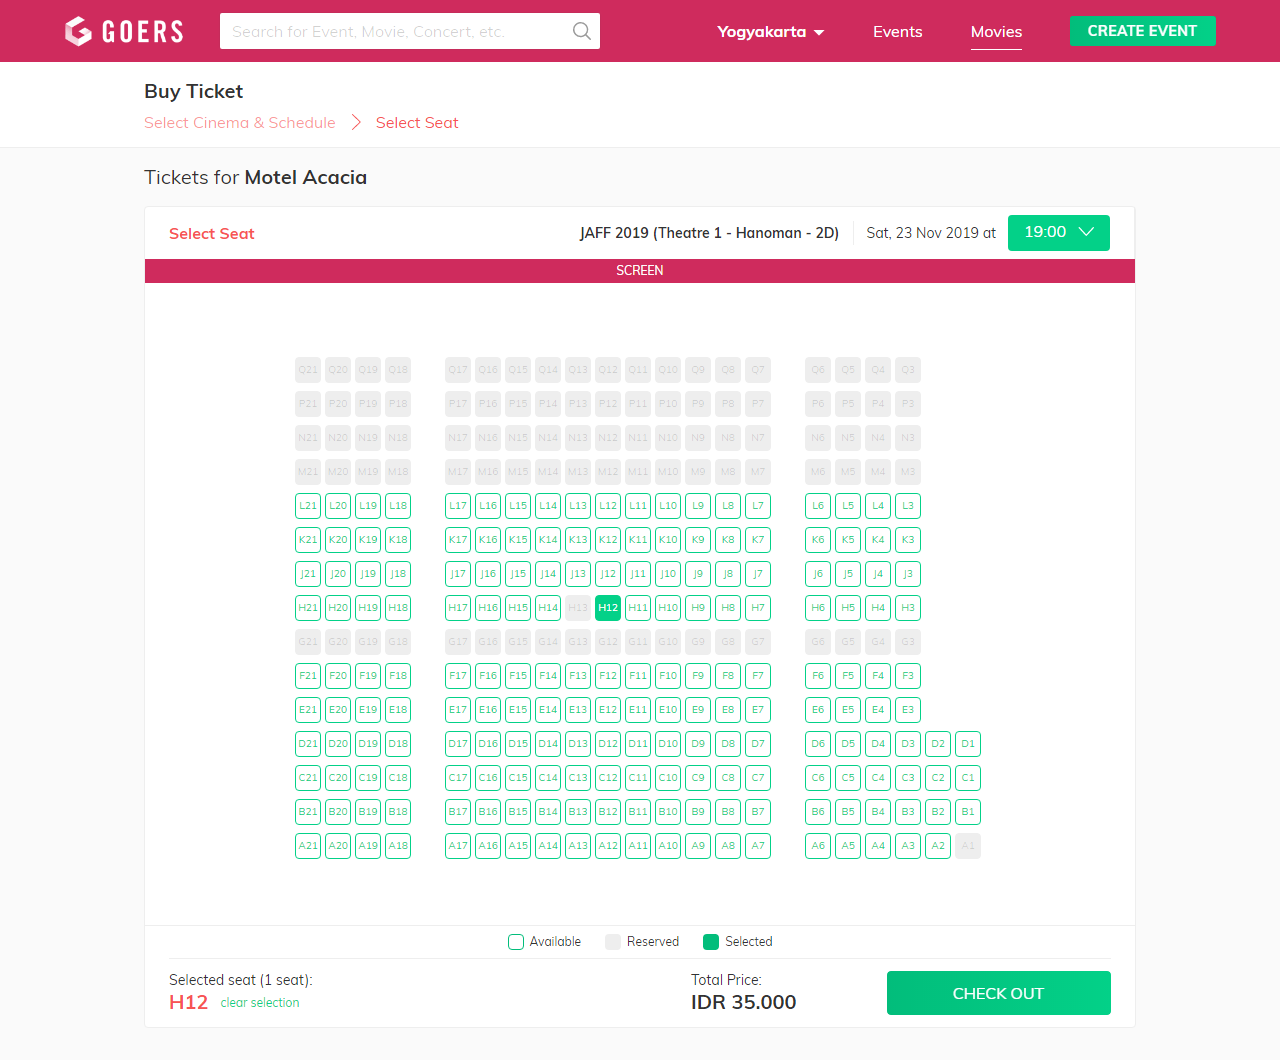
Task: Select seat A7
Action: (x=758, y=846)
